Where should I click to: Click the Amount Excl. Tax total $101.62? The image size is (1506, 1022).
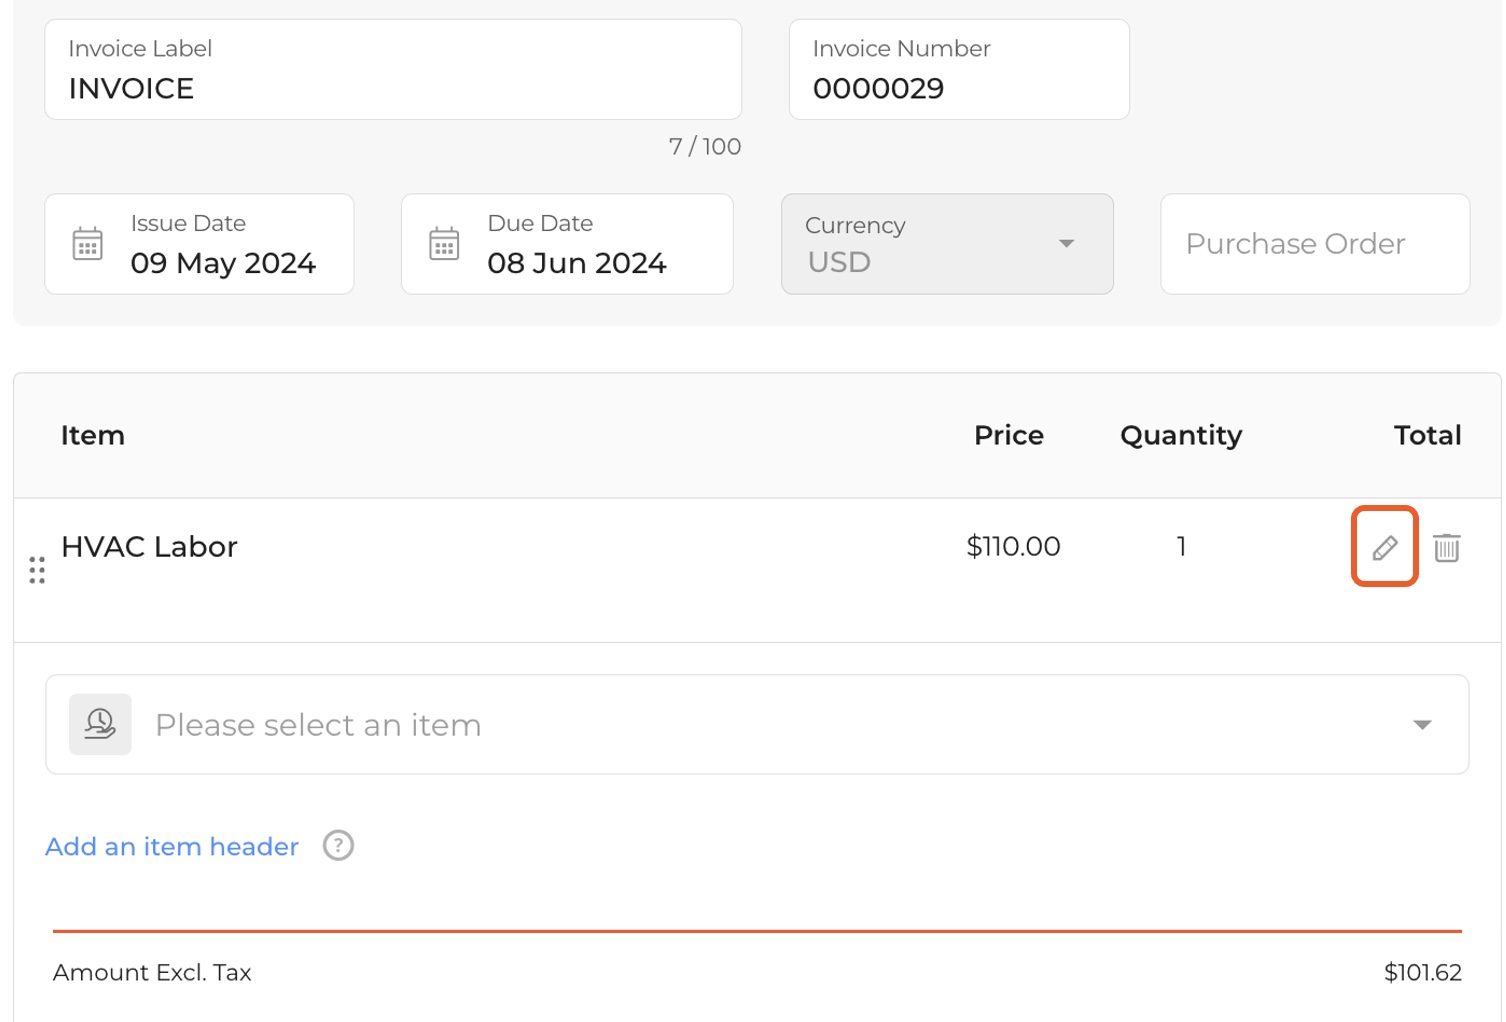click(x=1422, y=973)
